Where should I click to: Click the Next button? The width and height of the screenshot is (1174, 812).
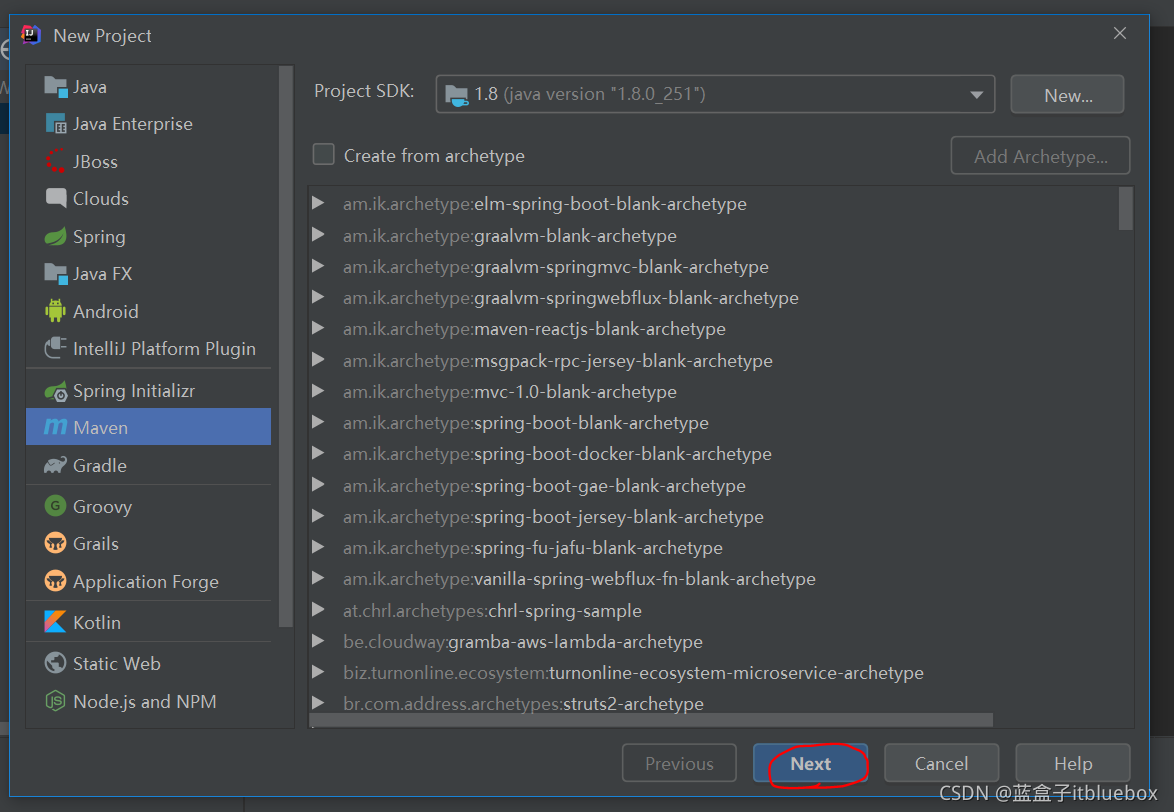coord(810,763)
